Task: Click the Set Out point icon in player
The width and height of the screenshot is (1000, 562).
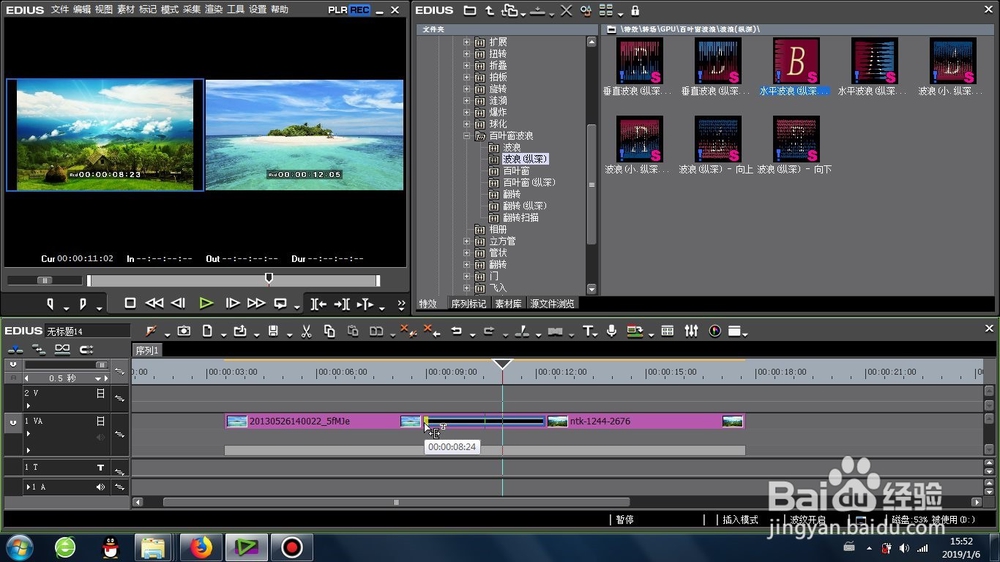Action: coord(83,304)
